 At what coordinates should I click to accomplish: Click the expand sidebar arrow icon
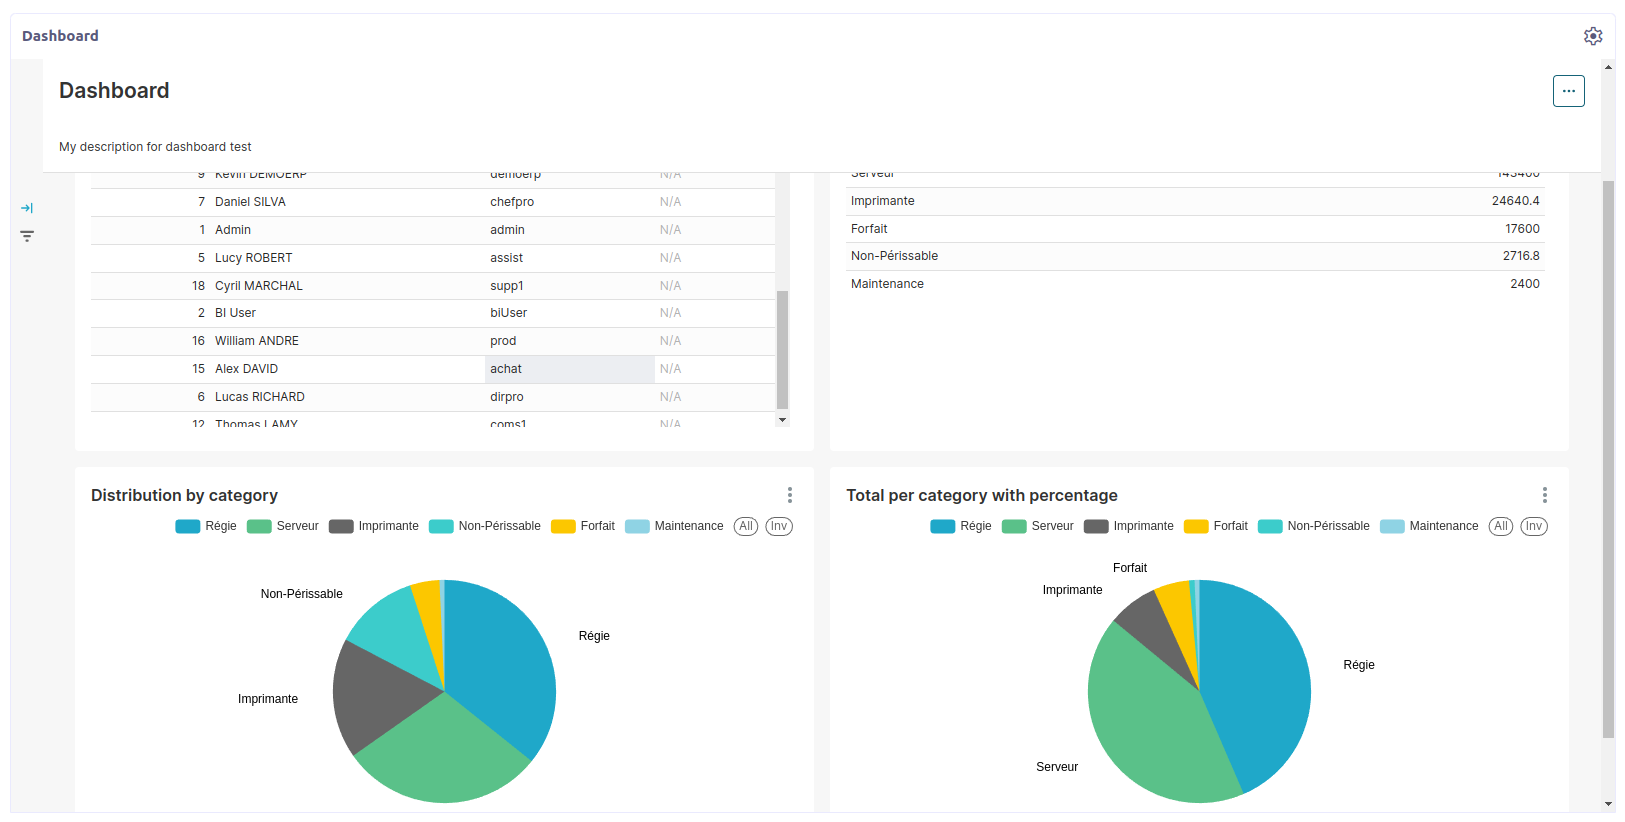coord(27,208)
